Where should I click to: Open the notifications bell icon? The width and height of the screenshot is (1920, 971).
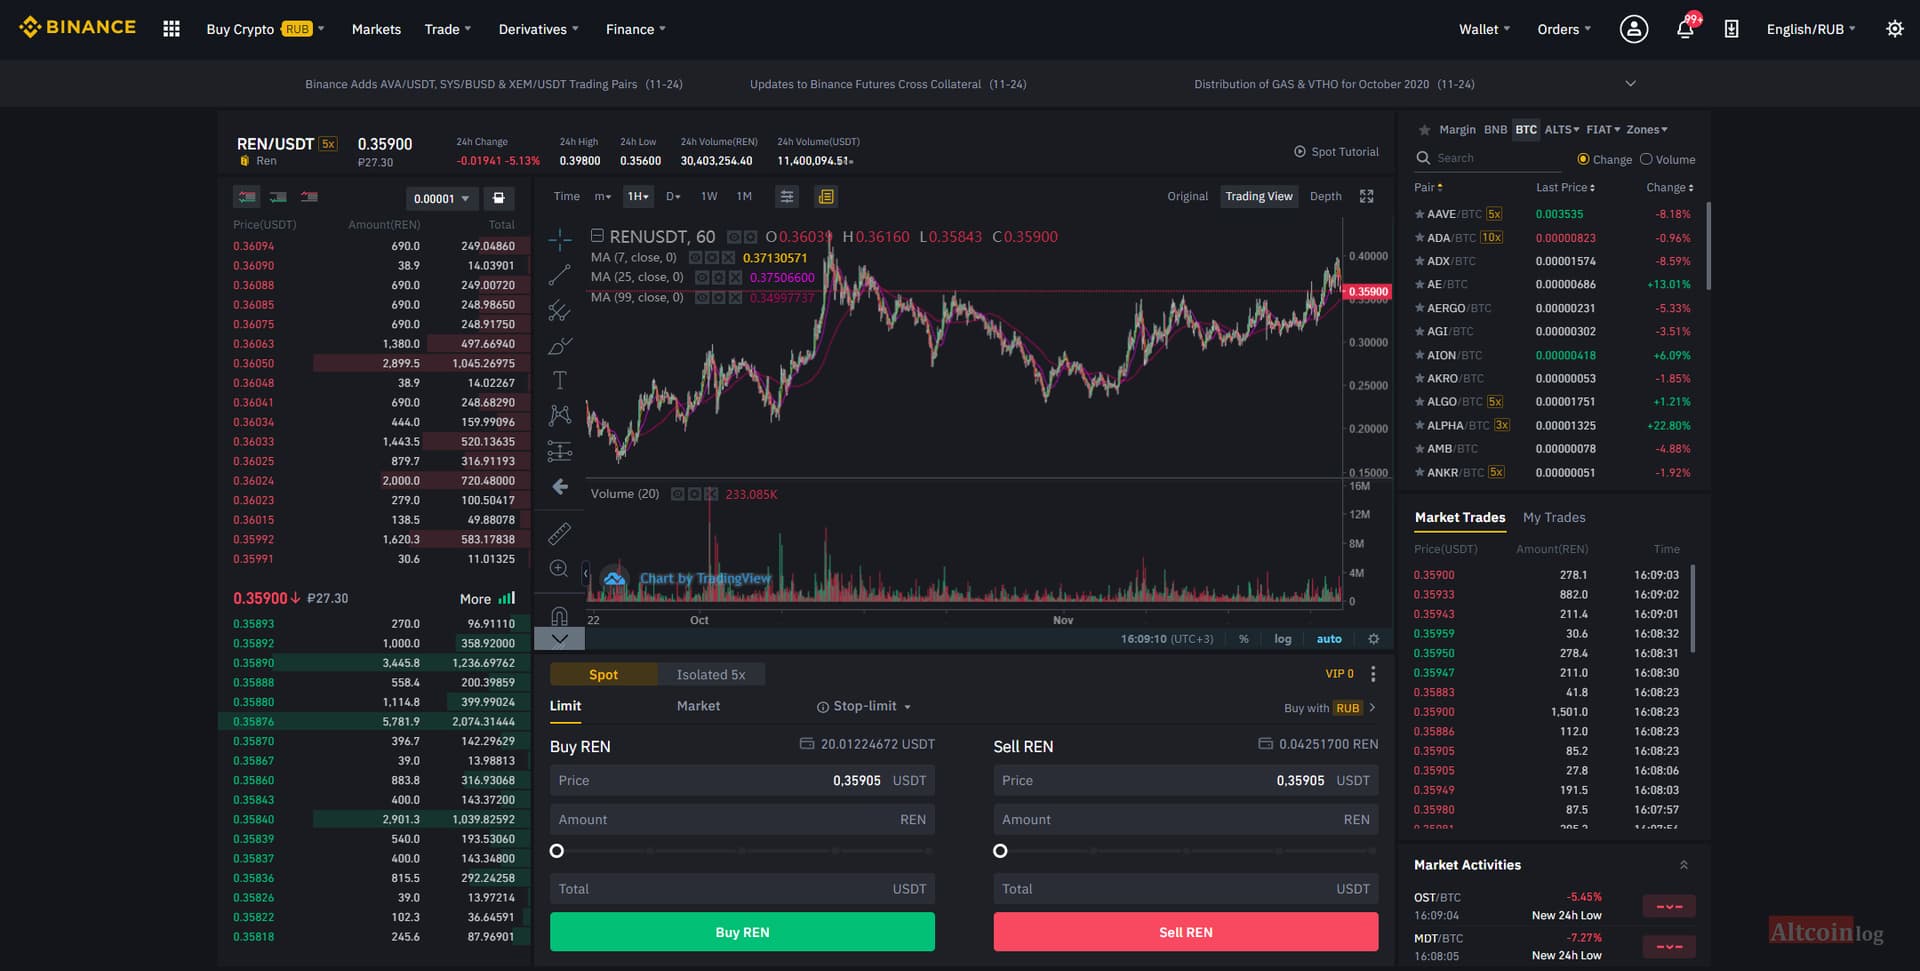click(1685, 29)
